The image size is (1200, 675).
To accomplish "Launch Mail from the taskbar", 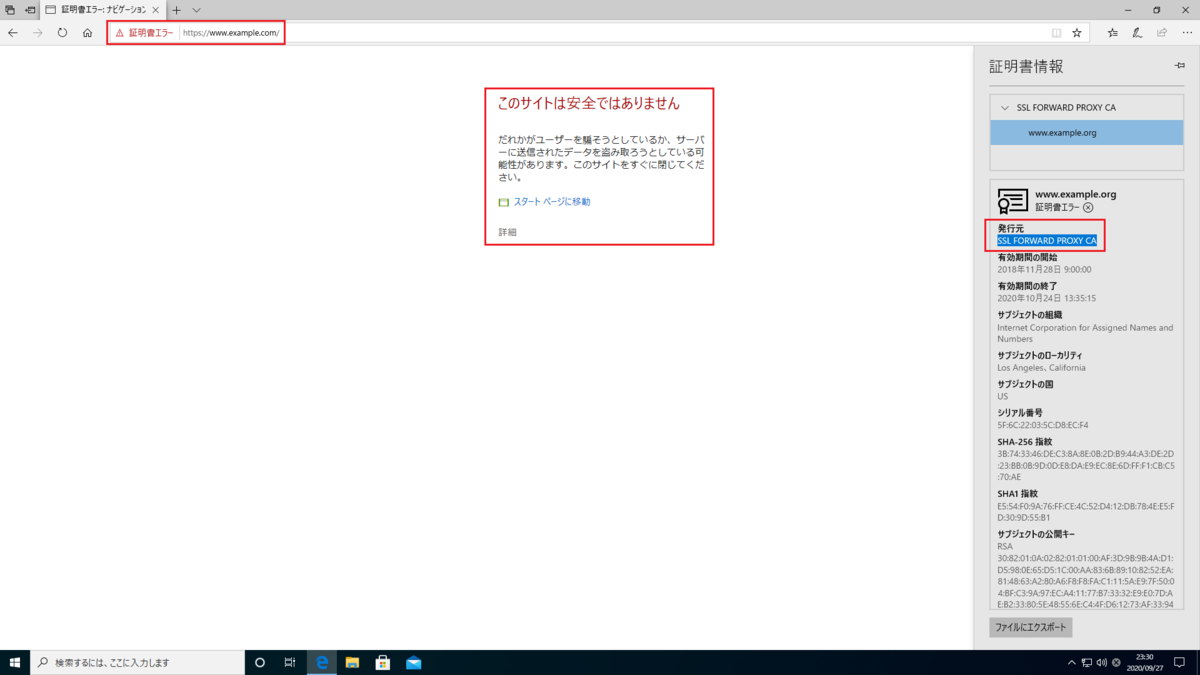I will pos(414,662).
